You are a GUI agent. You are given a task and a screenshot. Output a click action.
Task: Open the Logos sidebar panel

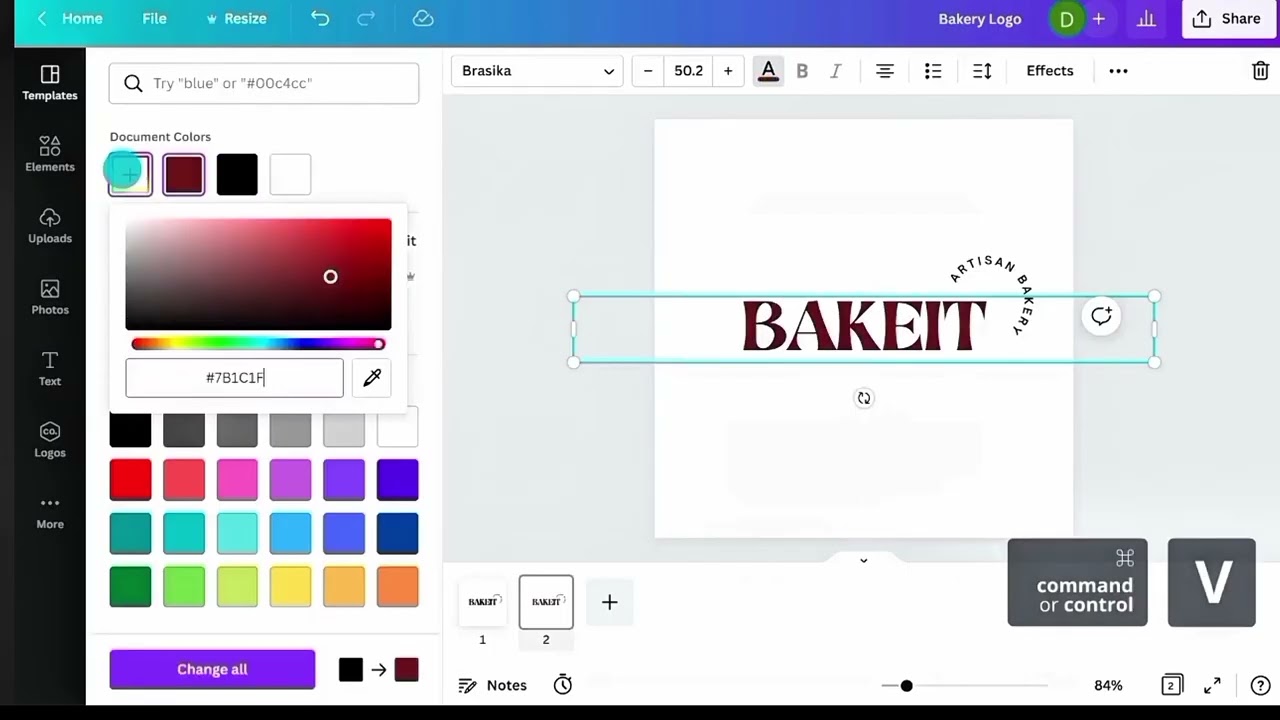50,440
